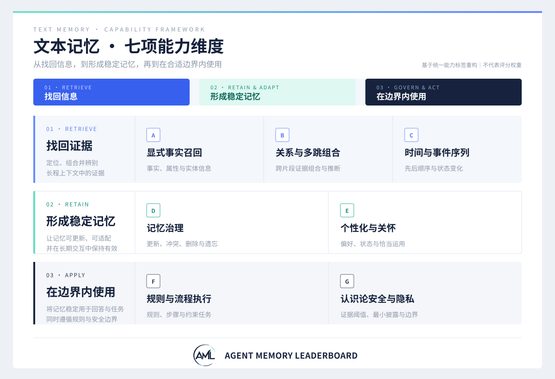Click the 找回证据 section heading
Screen dimensions: 555x379
click(x=69, y=145)
